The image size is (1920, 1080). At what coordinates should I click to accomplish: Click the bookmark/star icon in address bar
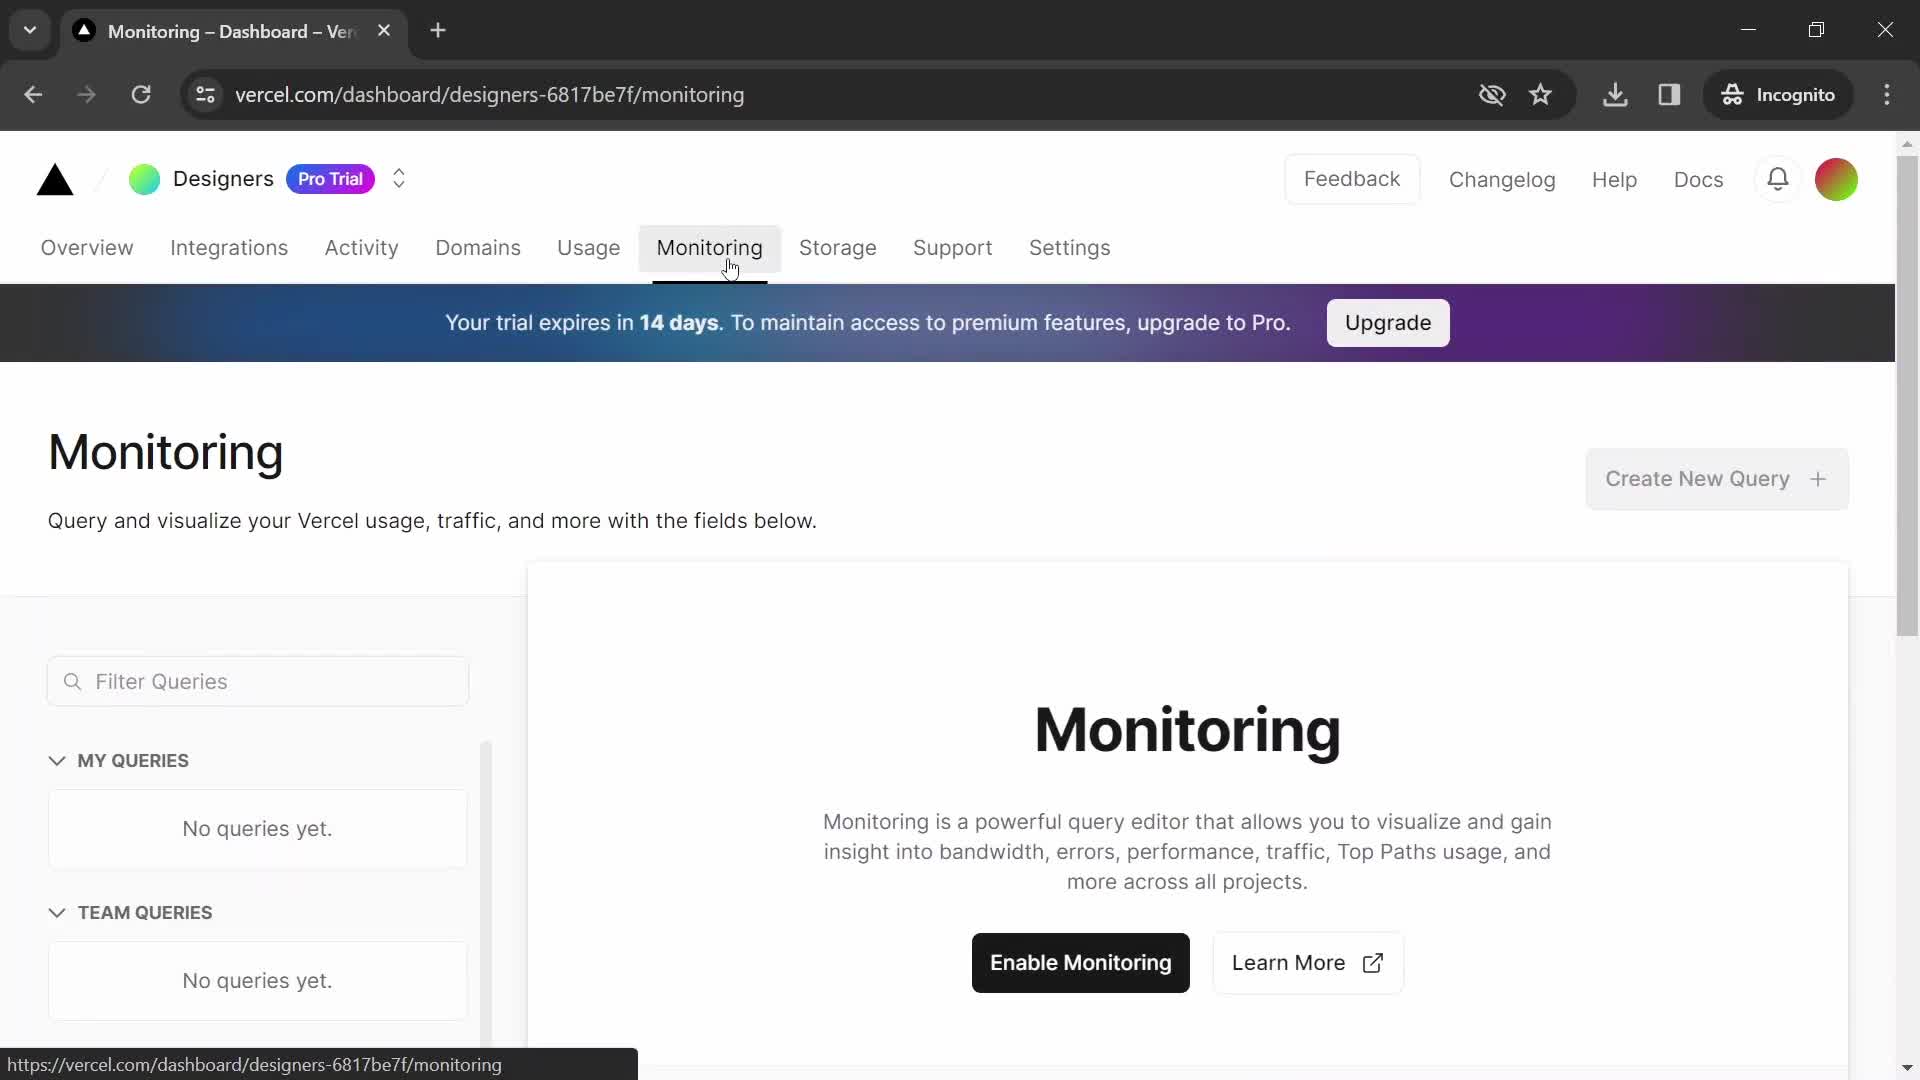tap(1545, 94)
